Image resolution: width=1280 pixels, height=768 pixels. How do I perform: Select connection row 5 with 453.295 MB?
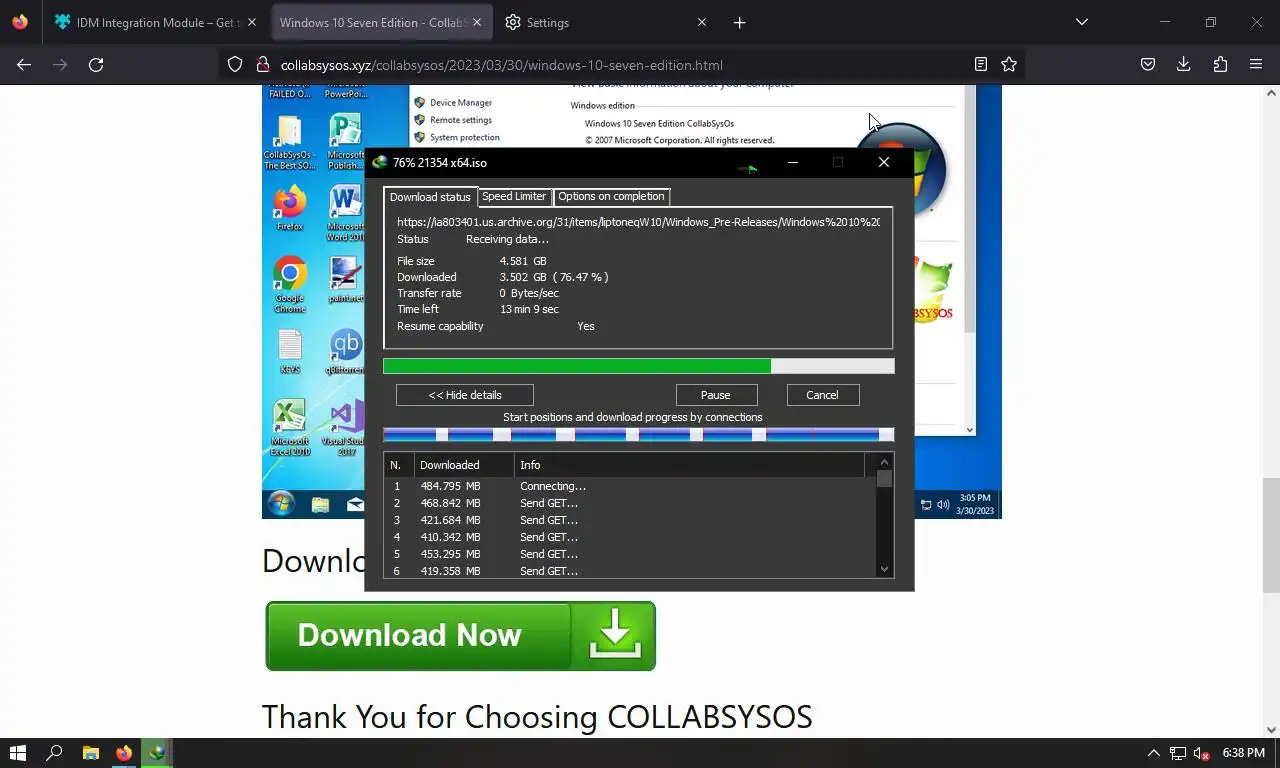(630, 554)
